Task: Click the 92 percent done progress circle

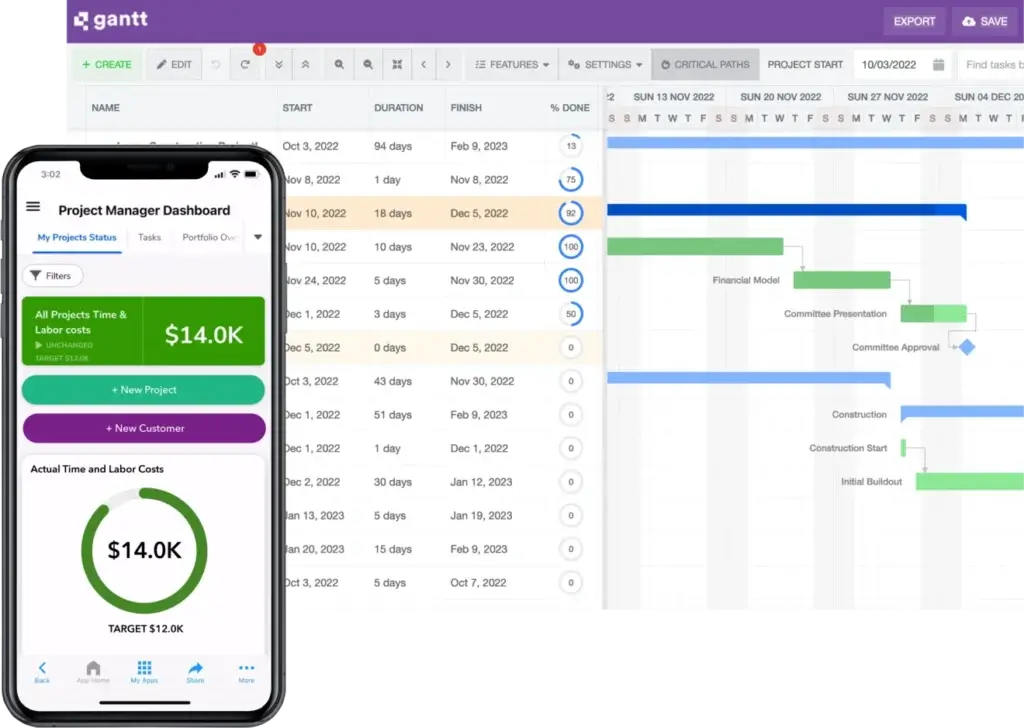Action: (570, 213)
